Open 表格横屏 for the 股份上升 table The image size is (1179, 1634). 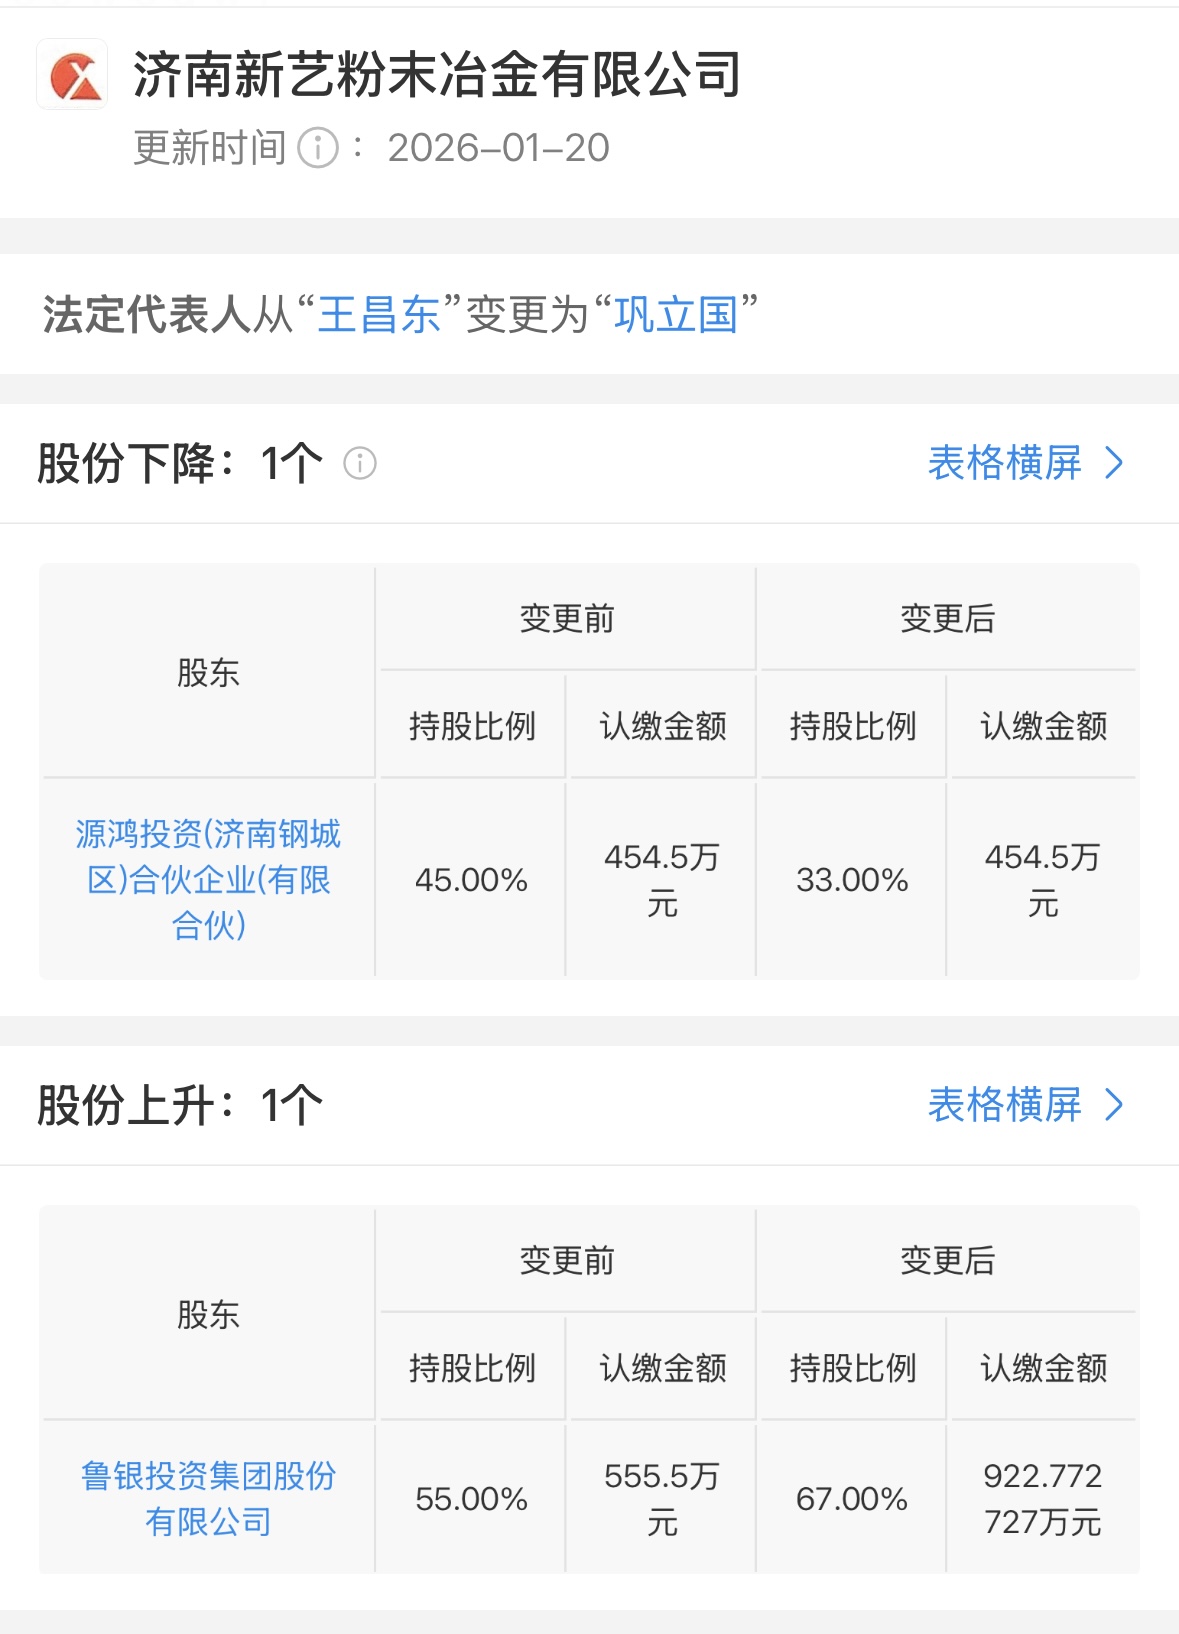[x=1004, y=1105]
